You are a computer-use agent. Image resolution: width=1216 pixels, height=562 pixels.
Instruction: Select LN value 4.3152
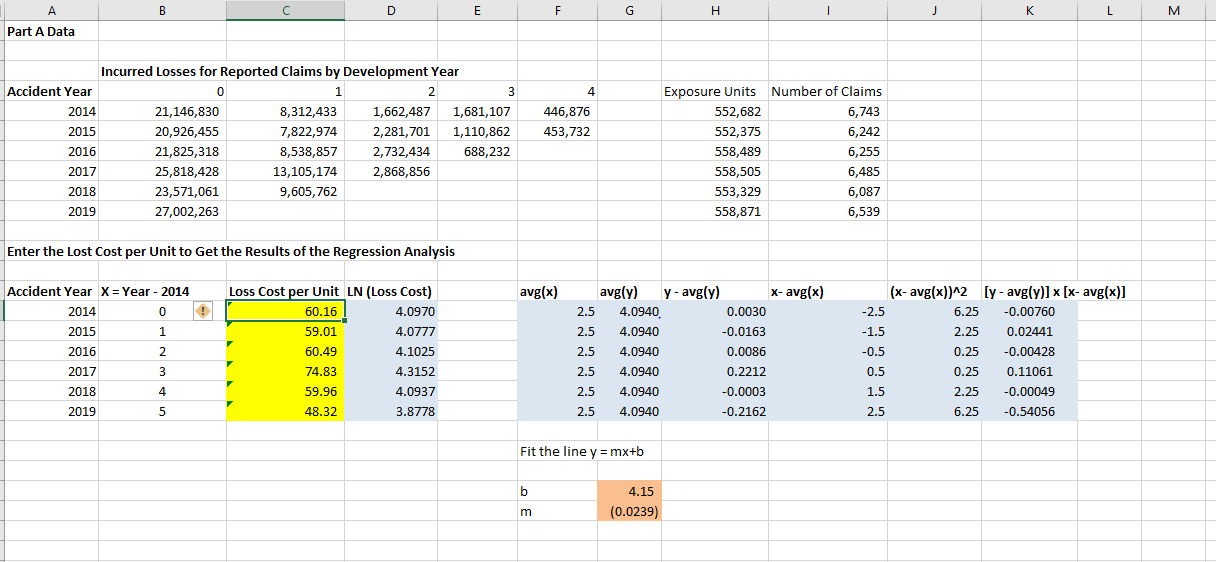[415, 371]
